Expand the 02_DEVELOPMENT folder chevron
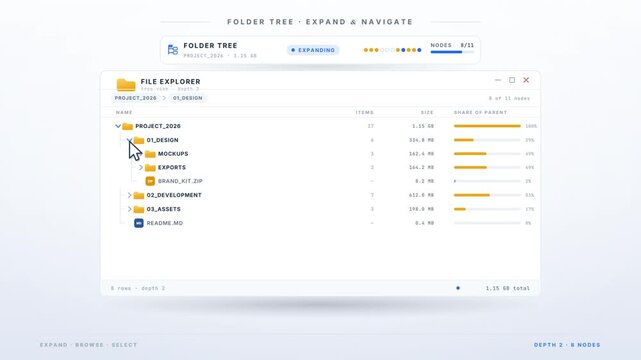The width and height of the screenshot is (641, 360). pos(129,195)
